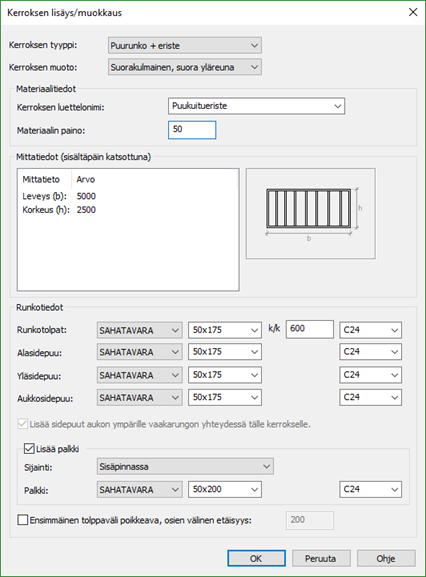Open the Sijainti dropdown
Image resolution: width=426 pixels, height=577 pixels.
[185, 467]
